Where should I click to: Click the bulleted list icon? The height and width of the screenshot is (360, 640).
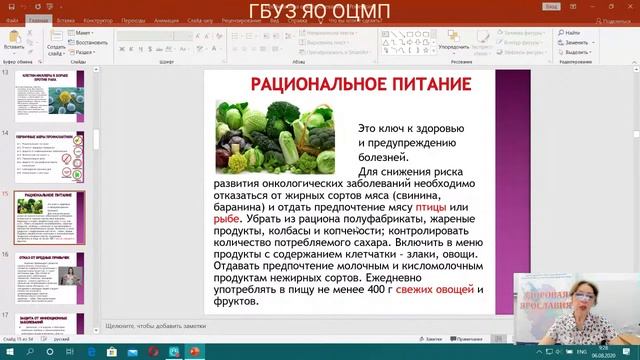(x=236, y=36)
